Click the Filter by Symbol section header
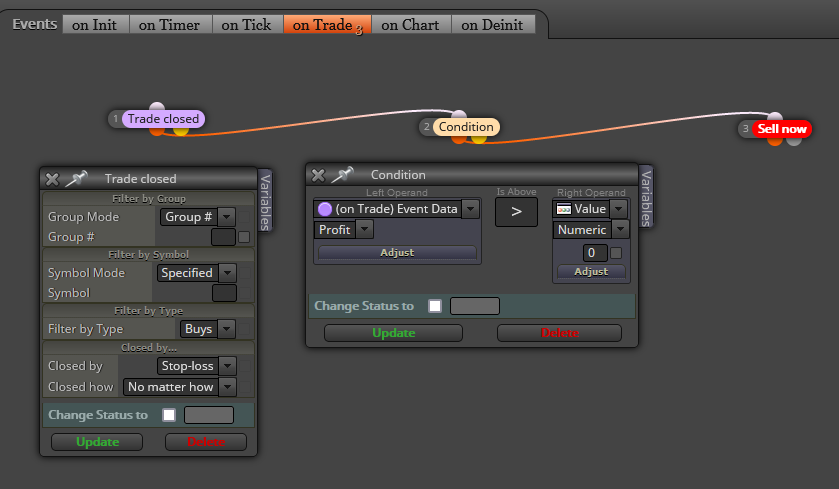The height and width of the screenshot is (489, 839). 149,255
